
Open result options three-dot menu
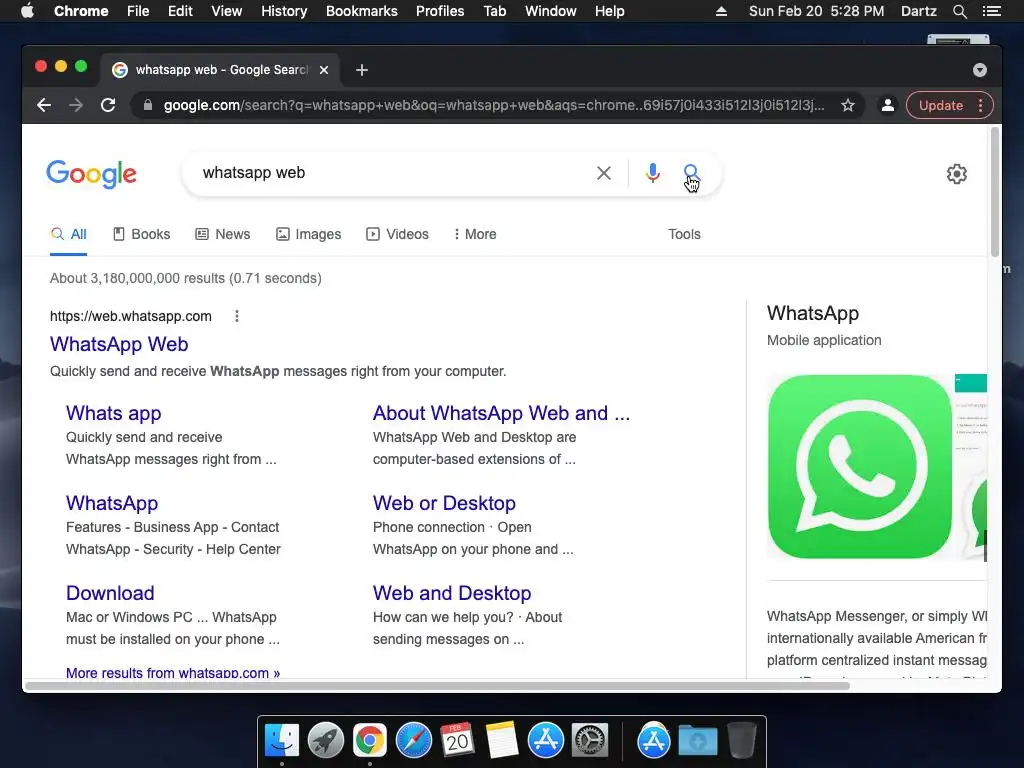click(236, 316)
